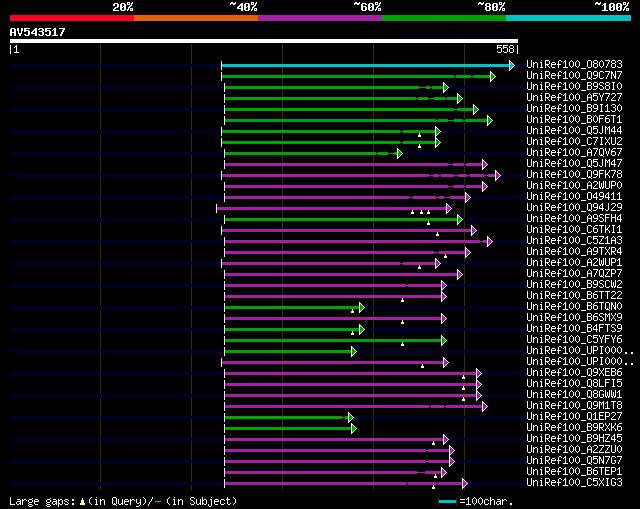The image size is (640, 509).
Task: Open hit UniRef100_B9HZ45
Action: pos(574,439)
